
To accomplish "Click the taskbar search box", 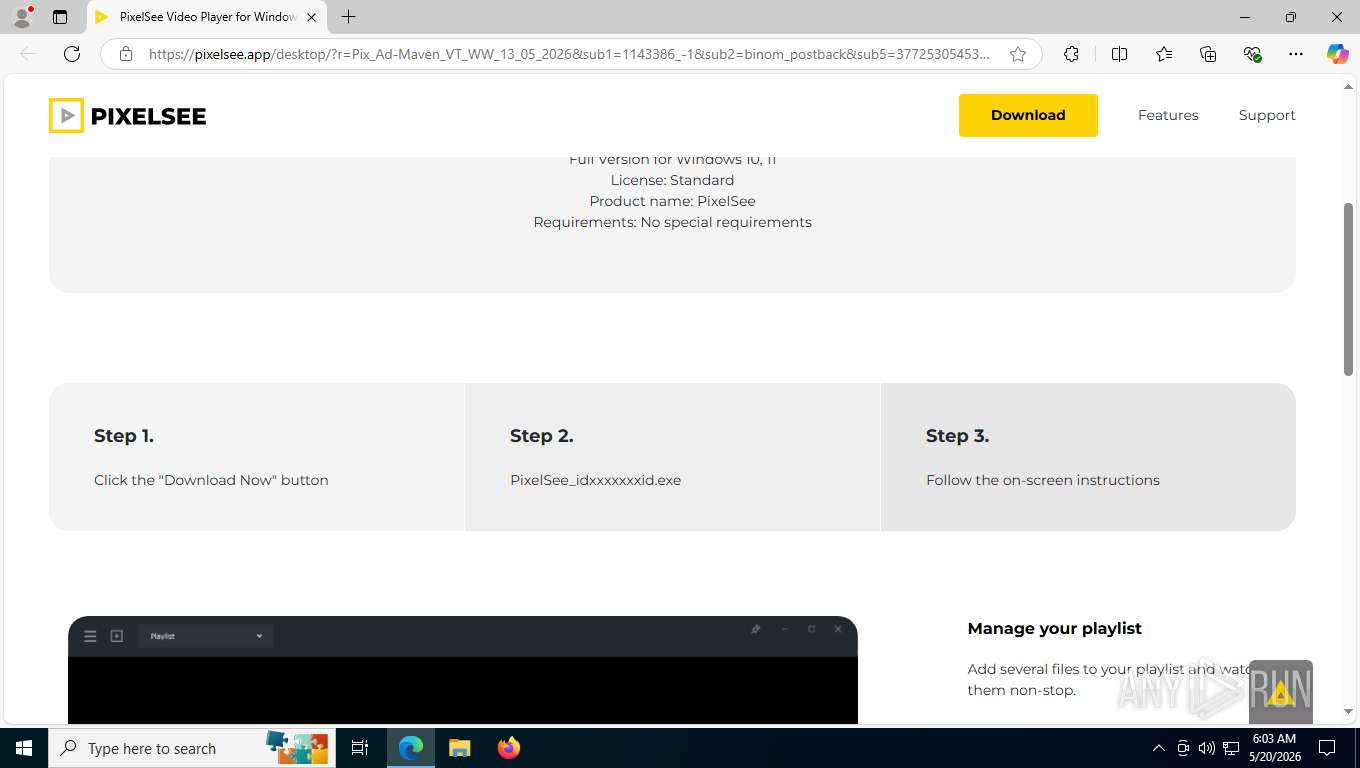I will [x=192, y=748].
